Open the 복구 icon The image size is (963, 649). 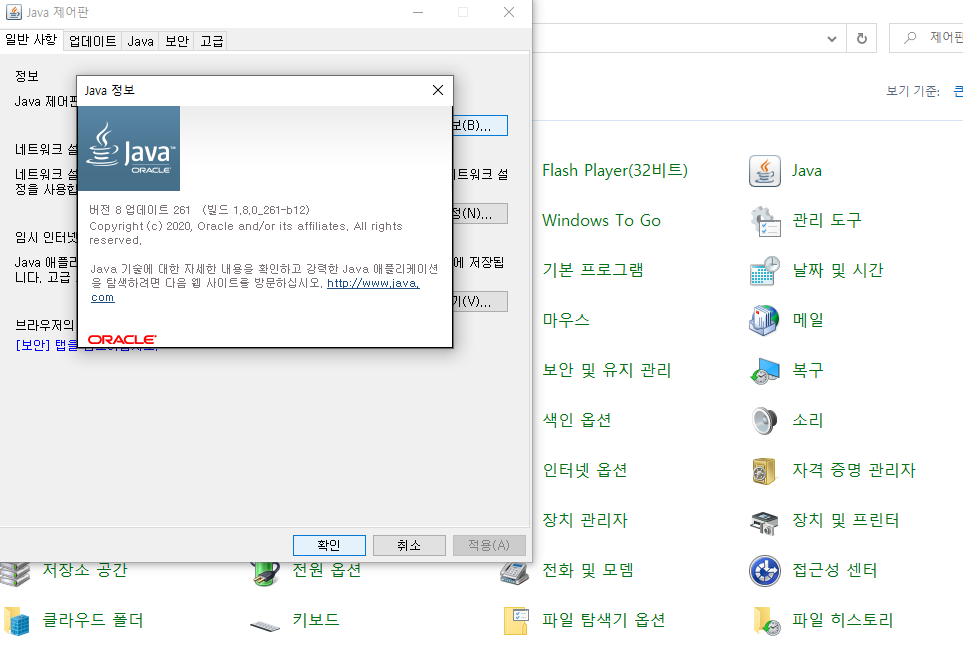click(765, 371)
